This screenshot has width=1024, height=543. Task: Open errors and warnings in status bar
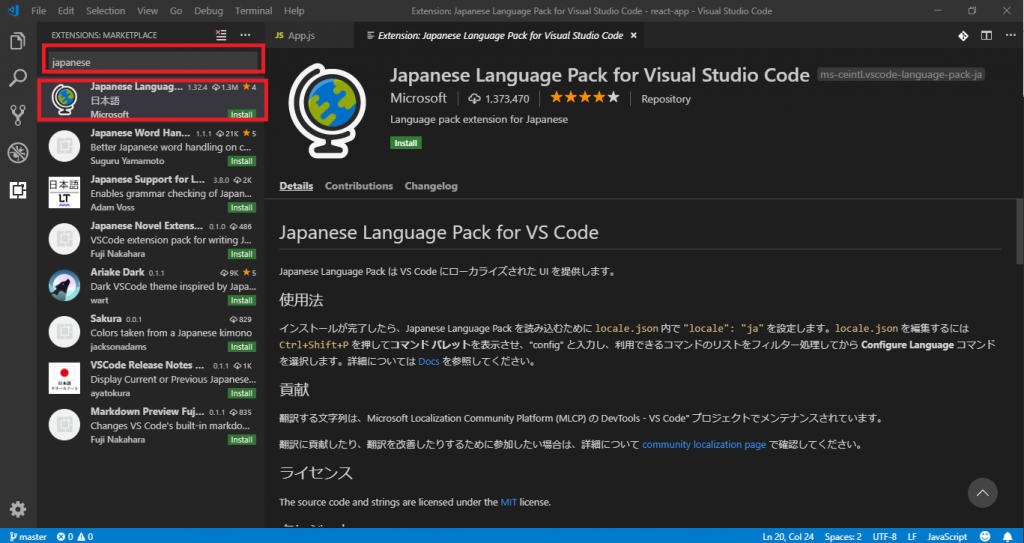pos(75,536)
